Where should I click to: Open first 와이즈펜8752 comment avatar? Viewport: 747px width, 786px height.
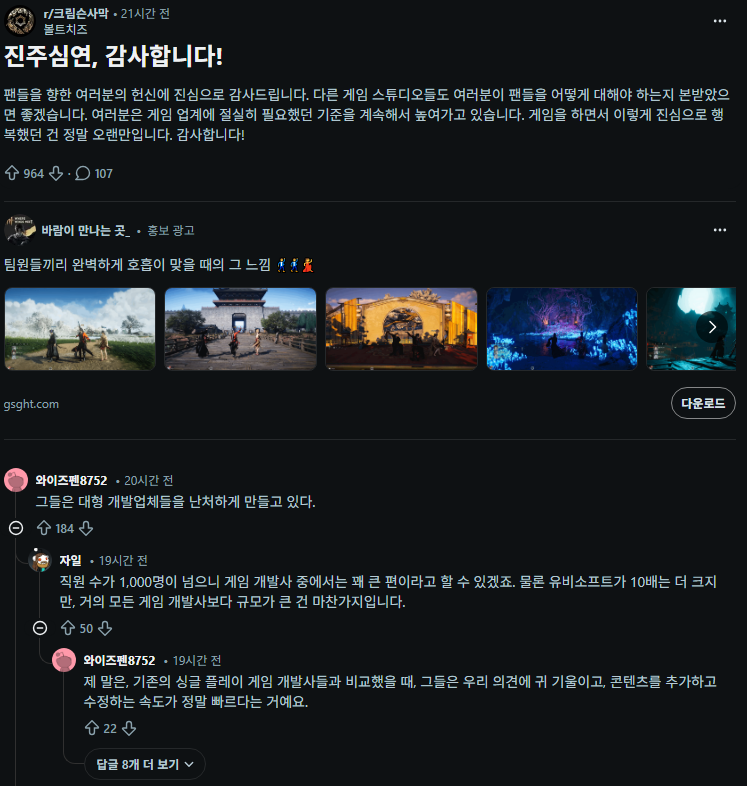(x=16, y=480)
